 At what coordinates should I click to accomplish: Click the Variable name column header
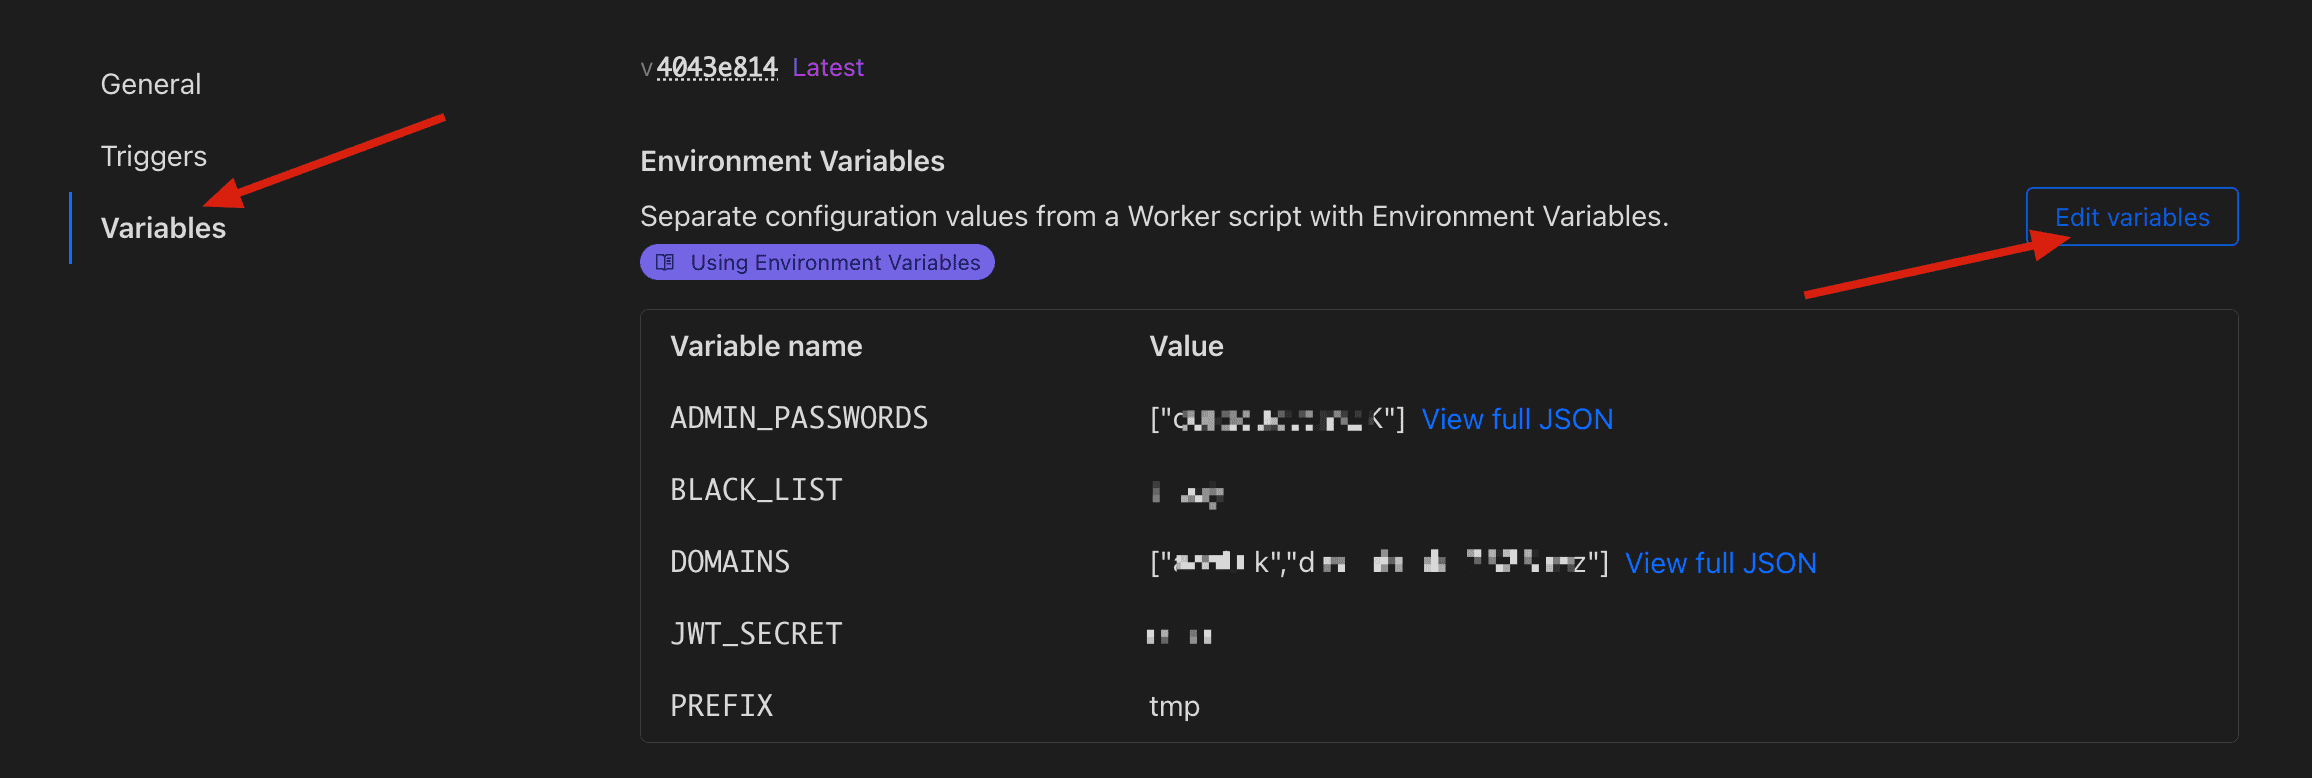[765, 345]
